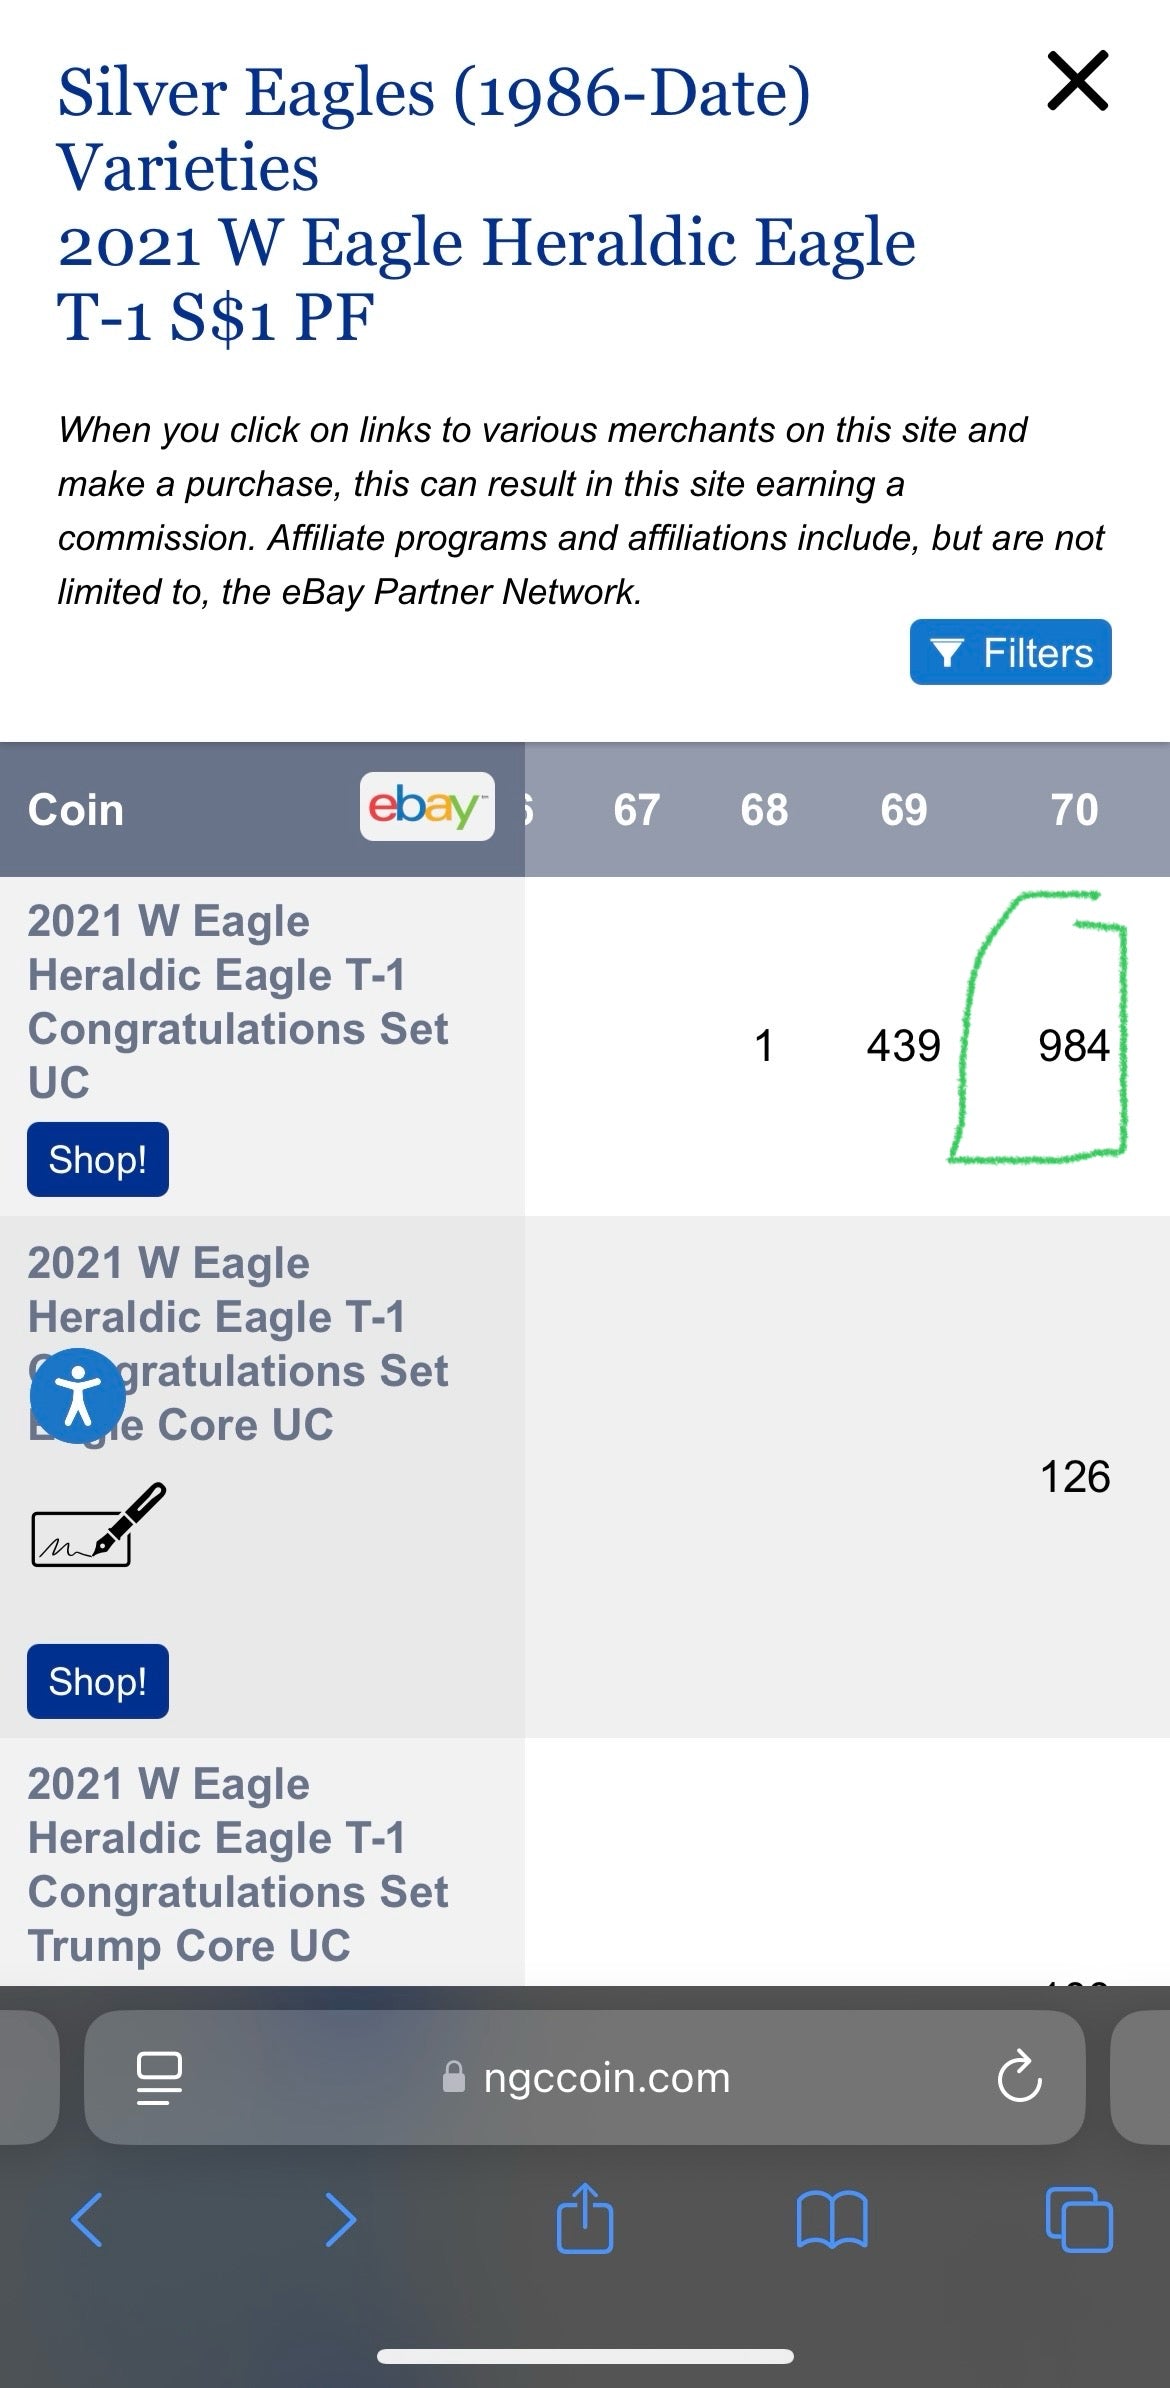Open the Filters button

[1010, 653]
